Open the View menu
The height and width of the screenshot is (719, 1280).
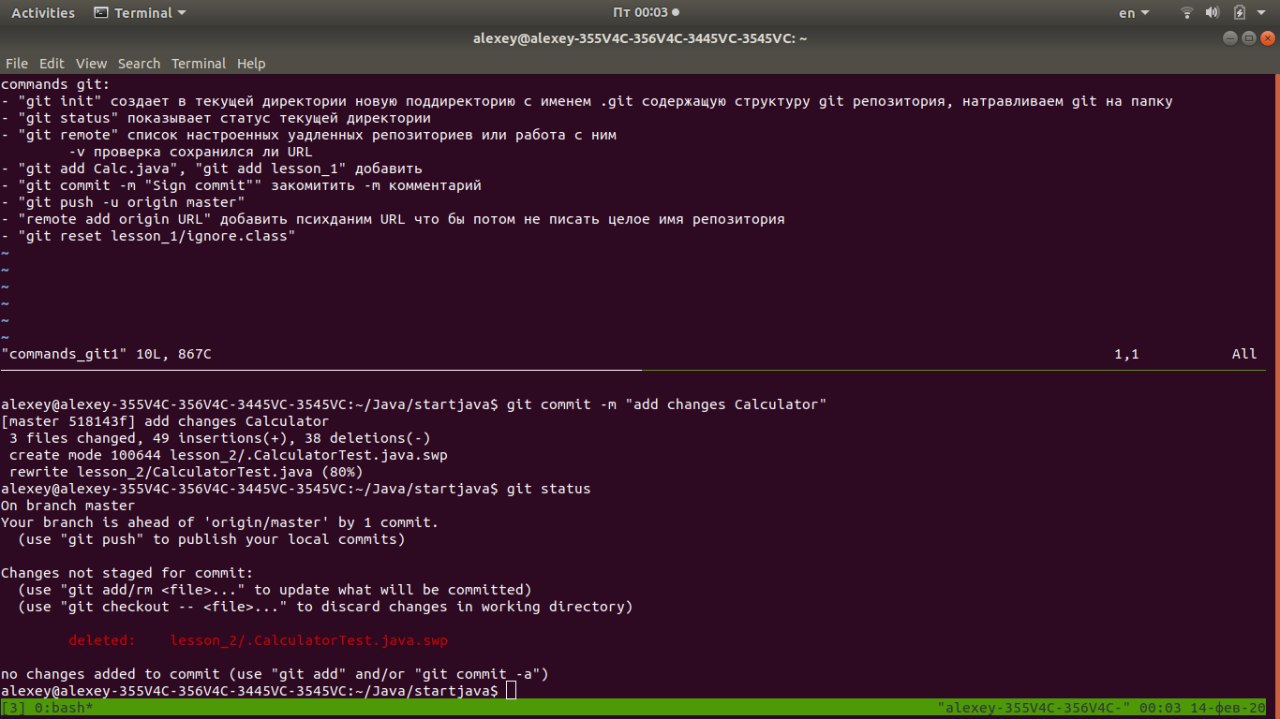click(91, 63)
